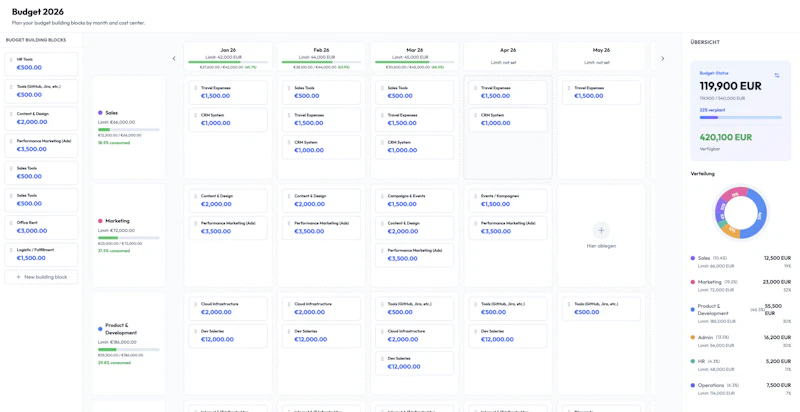
Task: Click the Sales 18.9% consumed label
Action: [114, 143]
